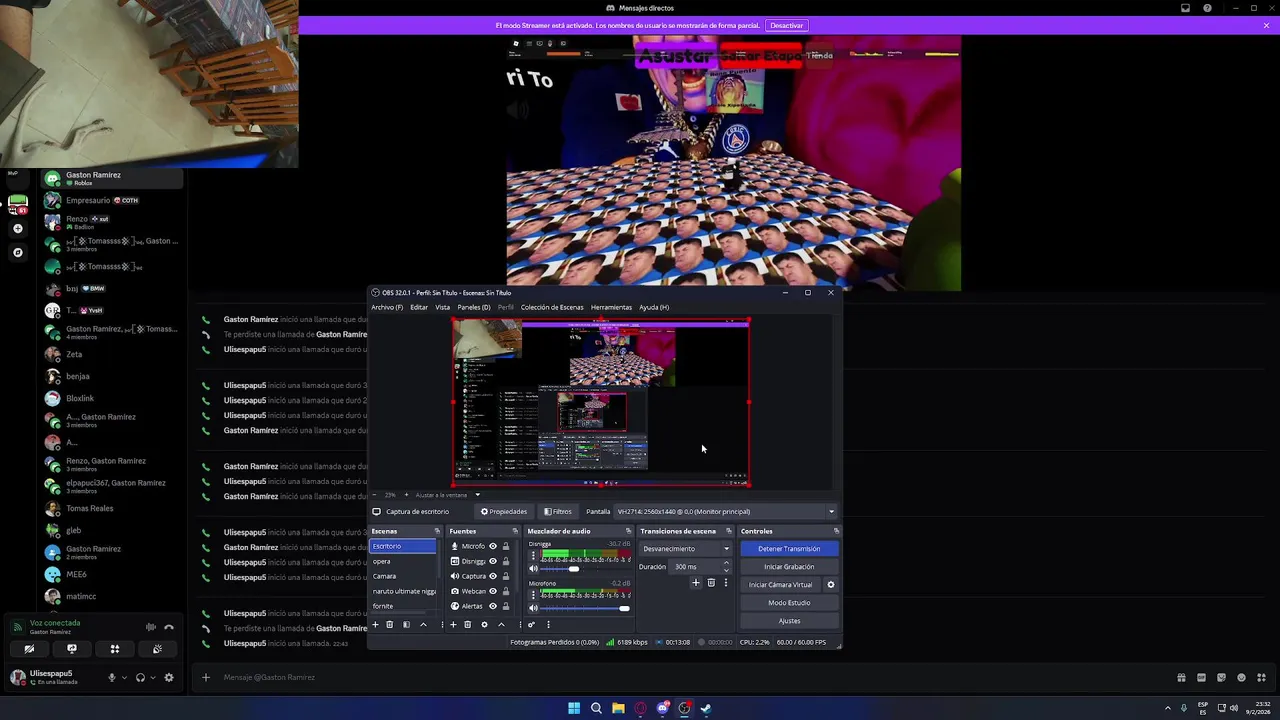The width and height of the screenshot is (1280, 720).
Task: Remove transition using trash icon in Transiciones
Action: [711, 583]
